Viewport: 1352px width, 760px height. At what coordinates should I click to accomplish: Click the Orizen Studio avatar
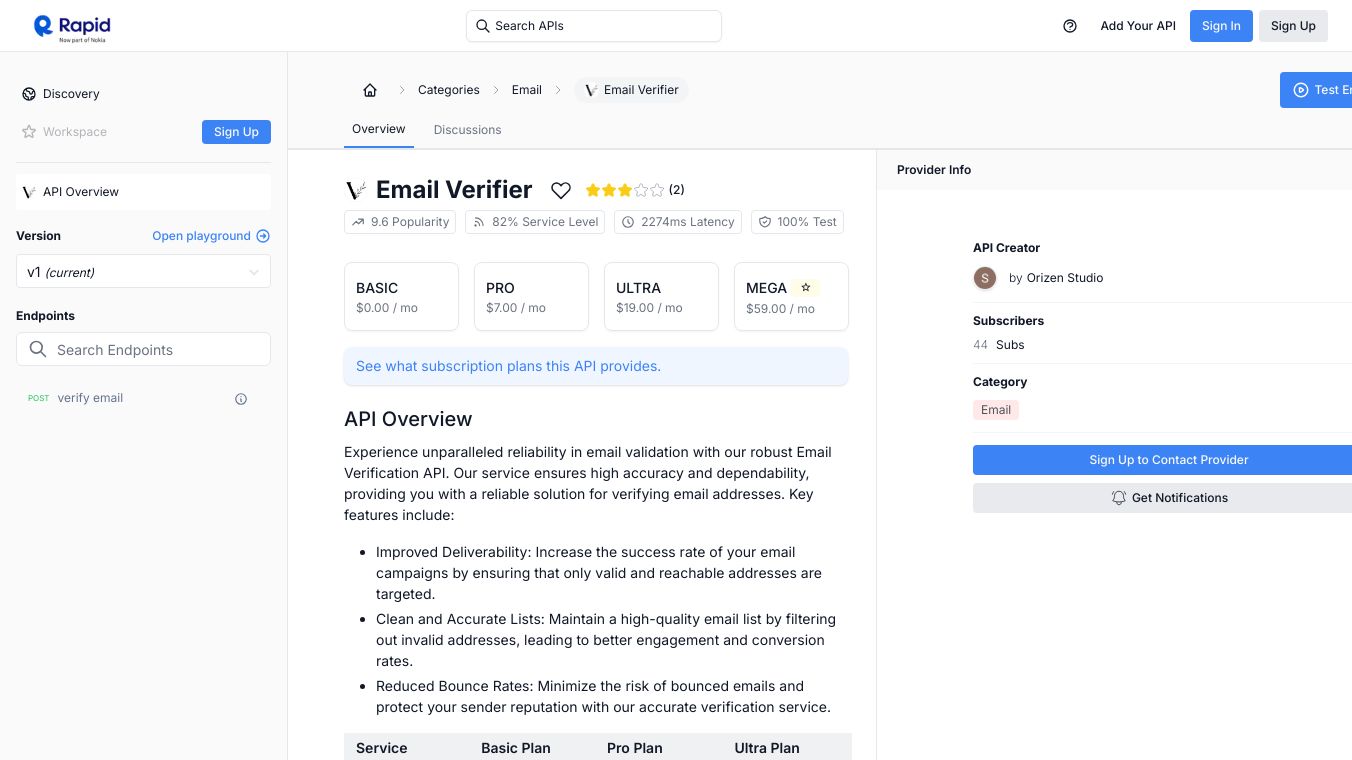985,278
